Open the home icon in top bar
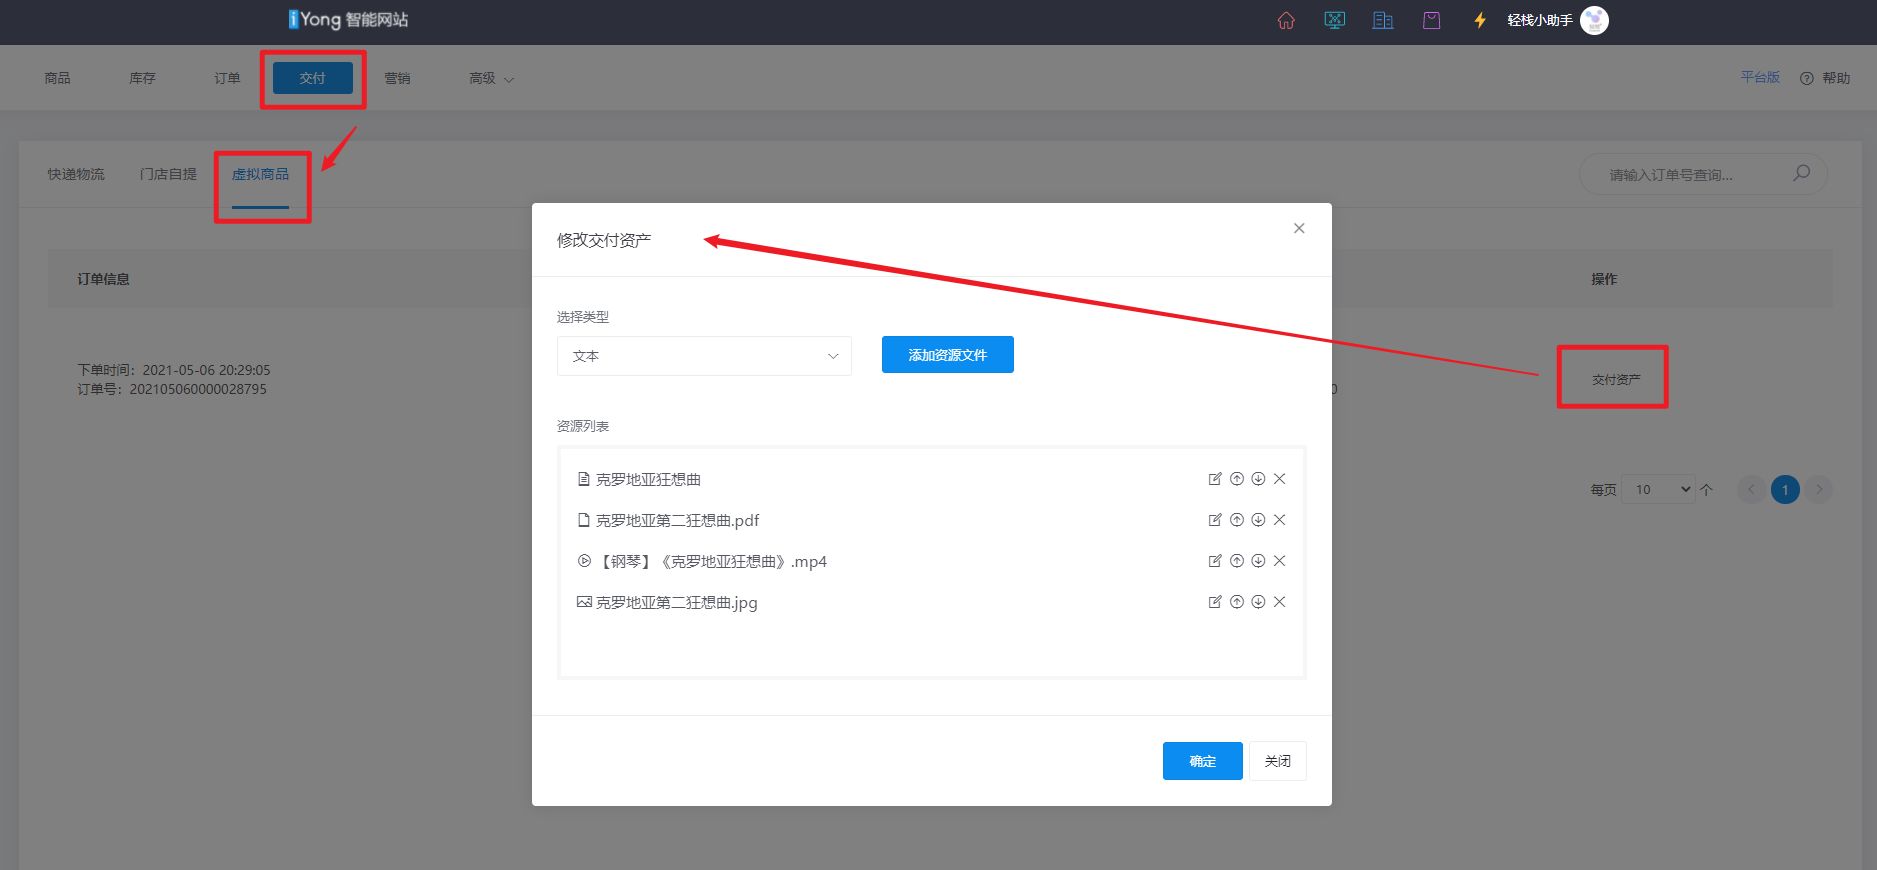The image size is (1877, 870). point(1286,20)
